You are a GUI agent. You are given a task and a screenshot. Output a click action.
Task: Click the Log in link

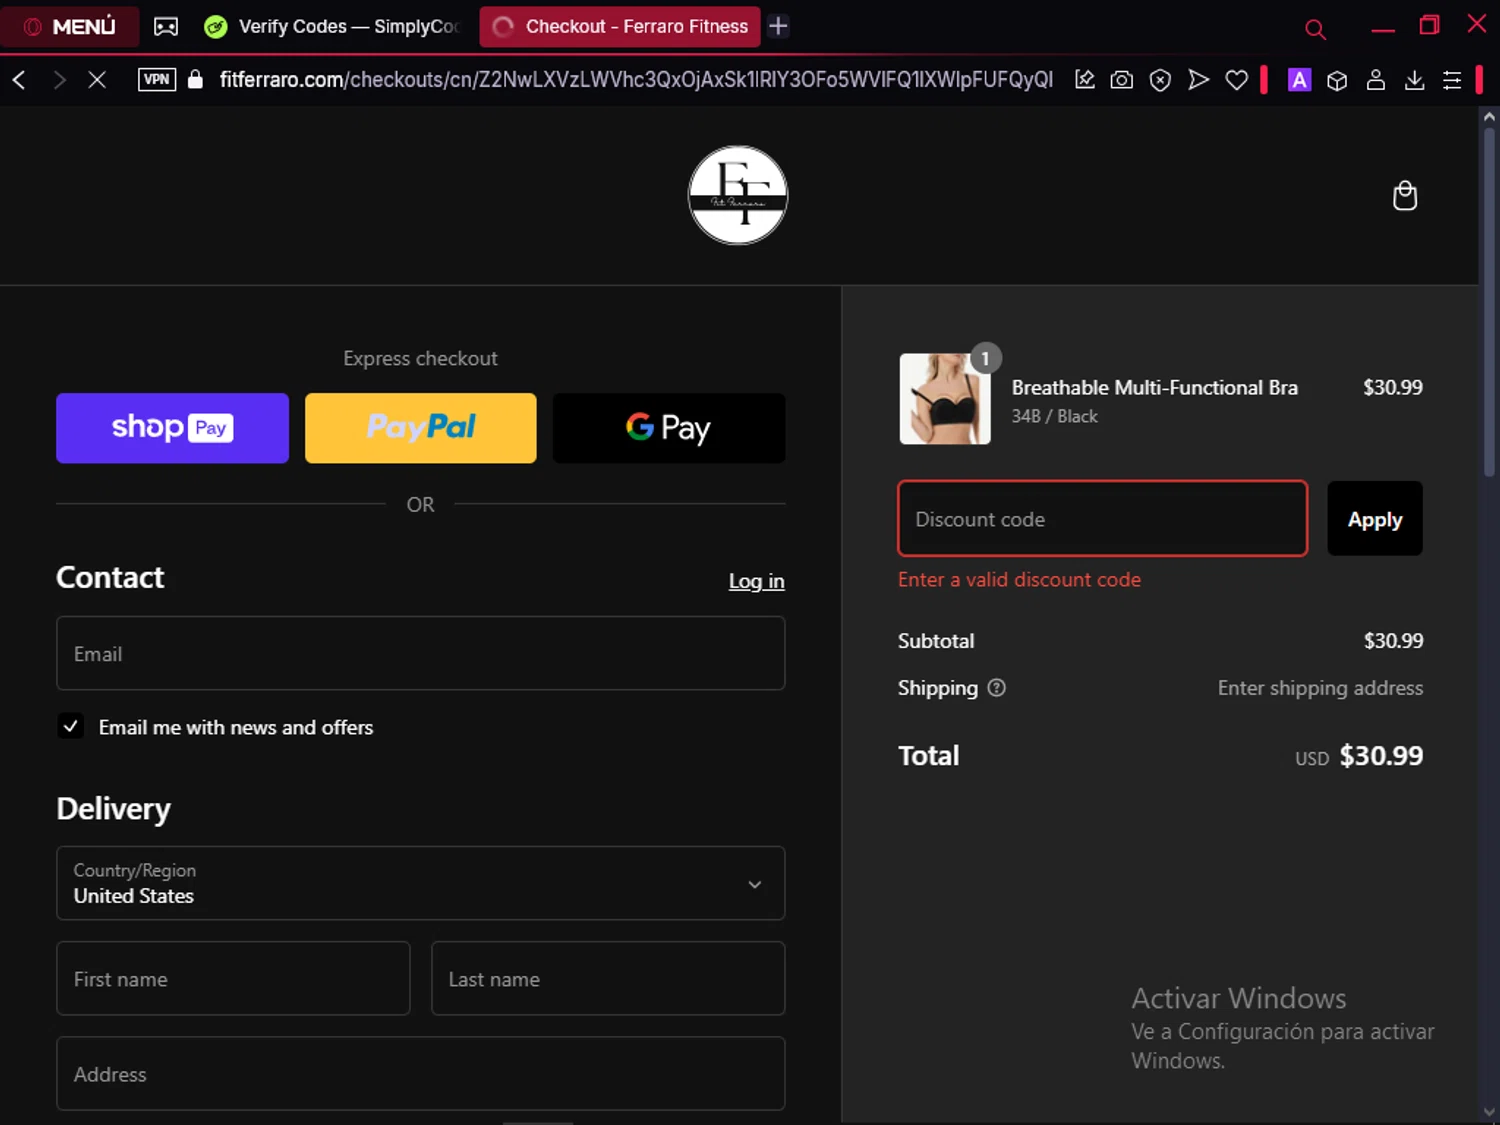point(756,581)
